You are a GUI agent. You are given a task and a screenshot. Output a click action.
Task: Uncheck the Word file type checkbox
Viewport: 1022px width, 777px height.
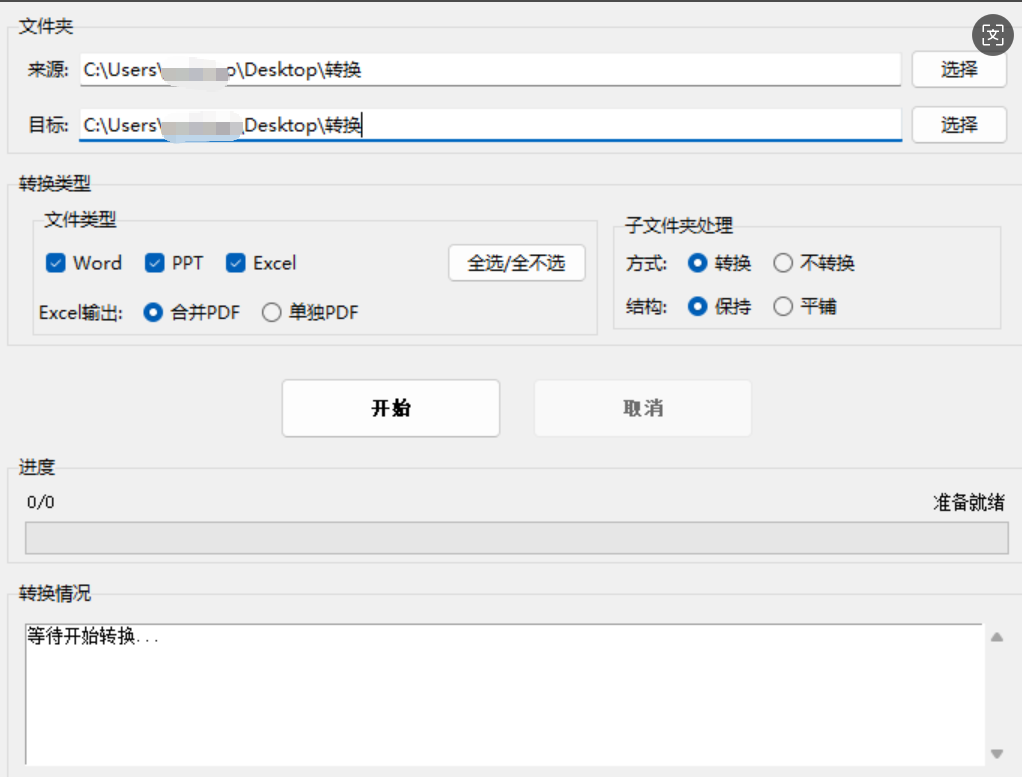point(56,263)
